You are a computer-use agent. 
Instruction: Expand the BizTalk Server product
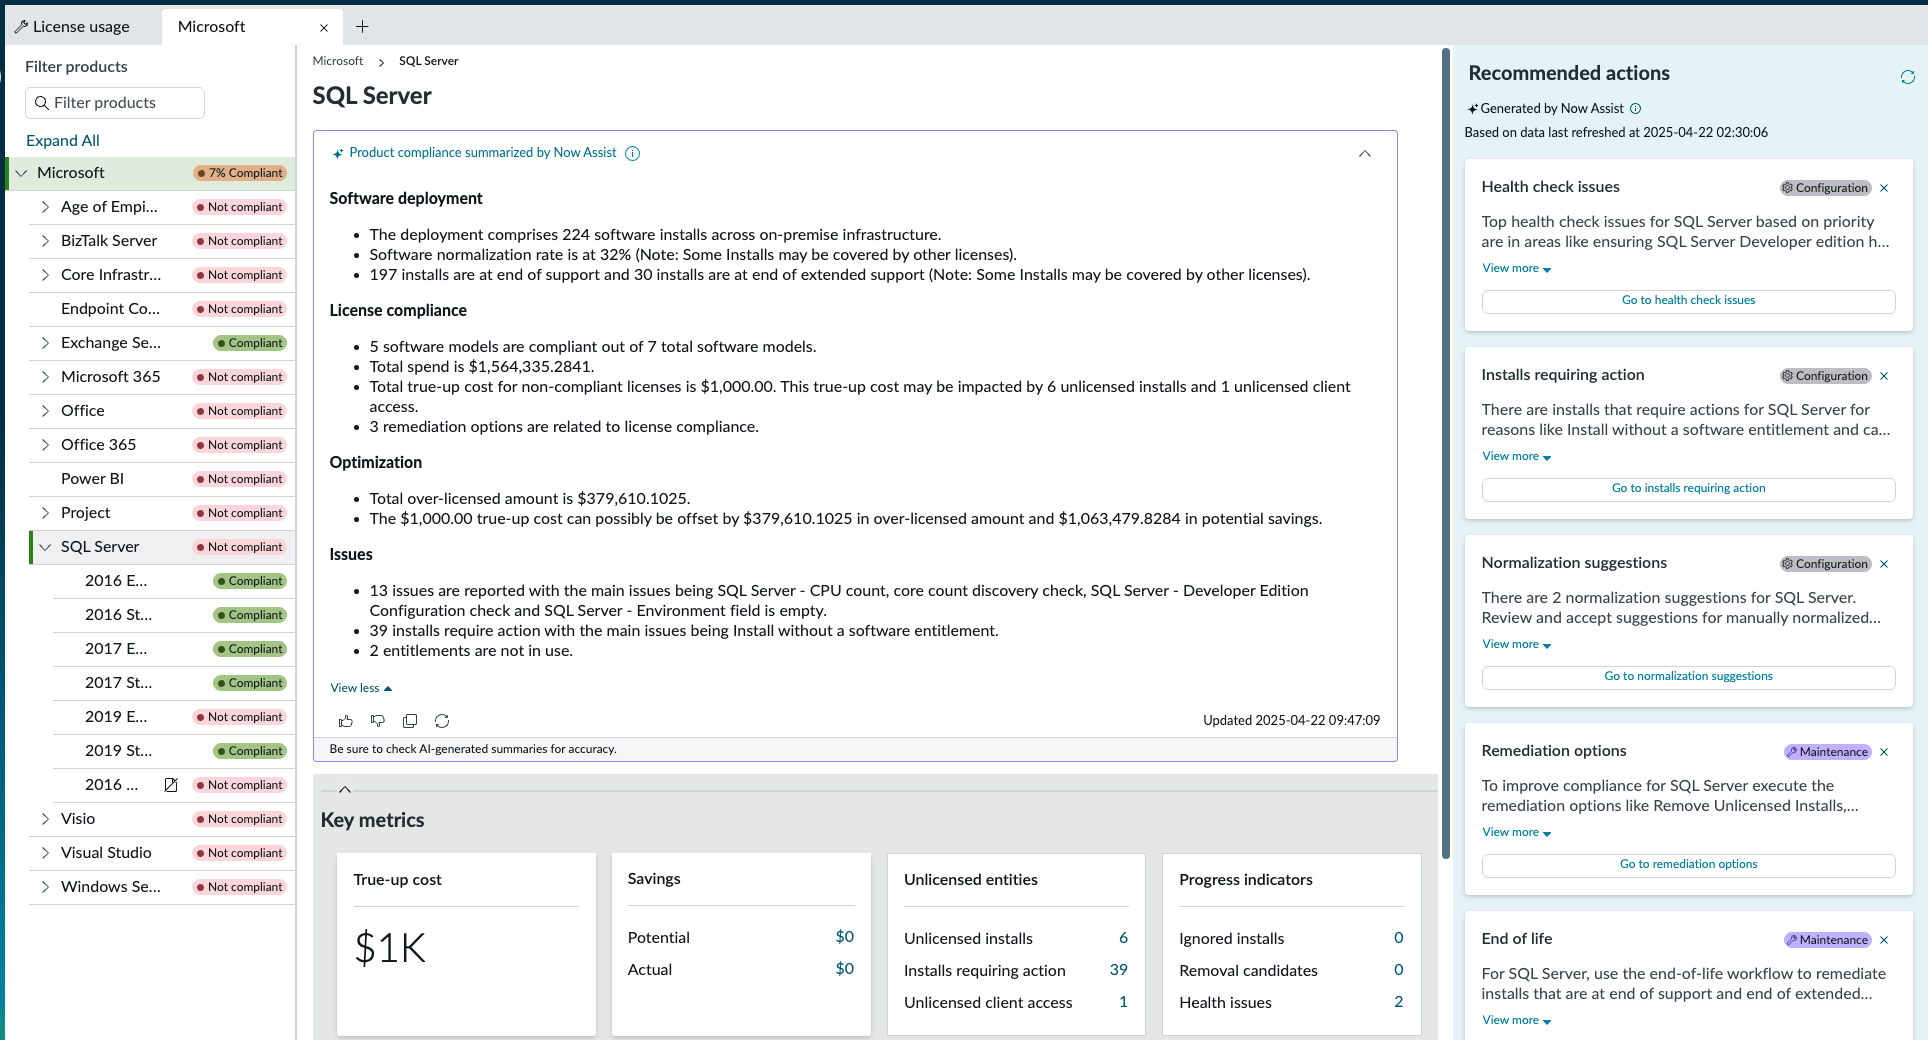click(x=45, y=241)
